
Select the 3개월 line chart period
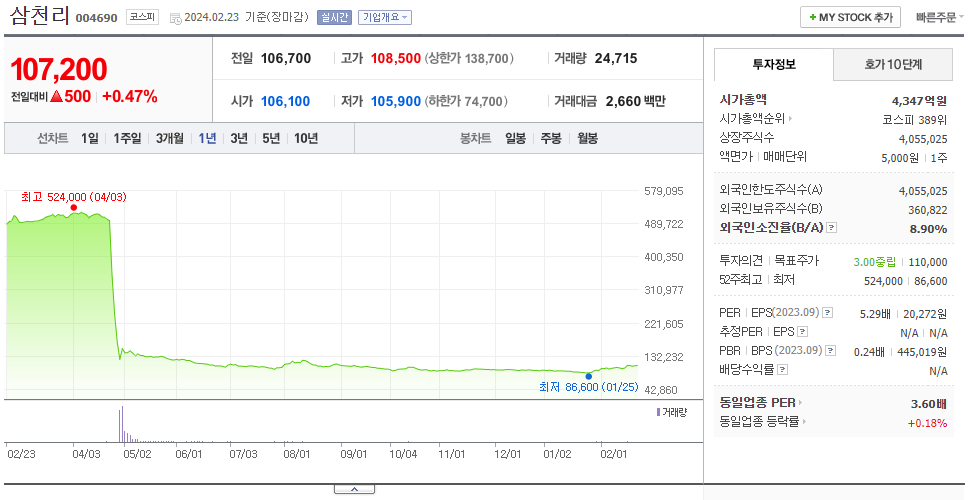coord(170,138)
